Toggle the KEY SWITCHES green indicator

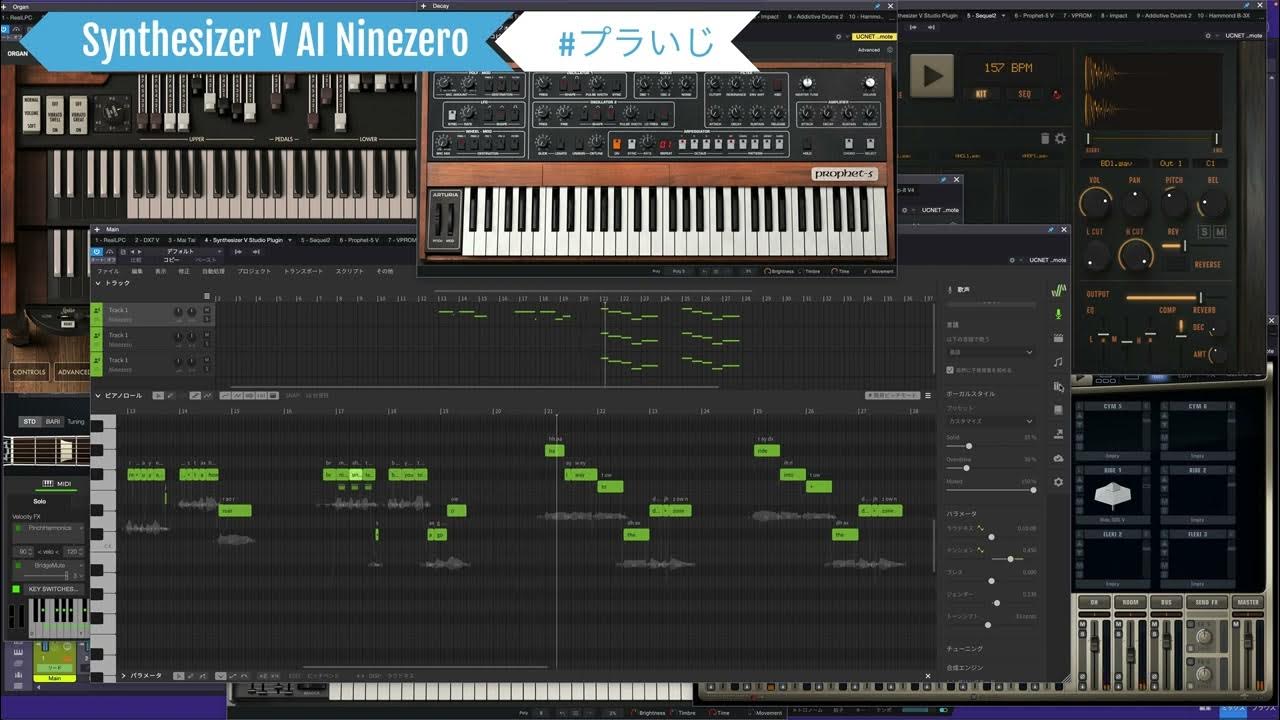coord(16,589)
